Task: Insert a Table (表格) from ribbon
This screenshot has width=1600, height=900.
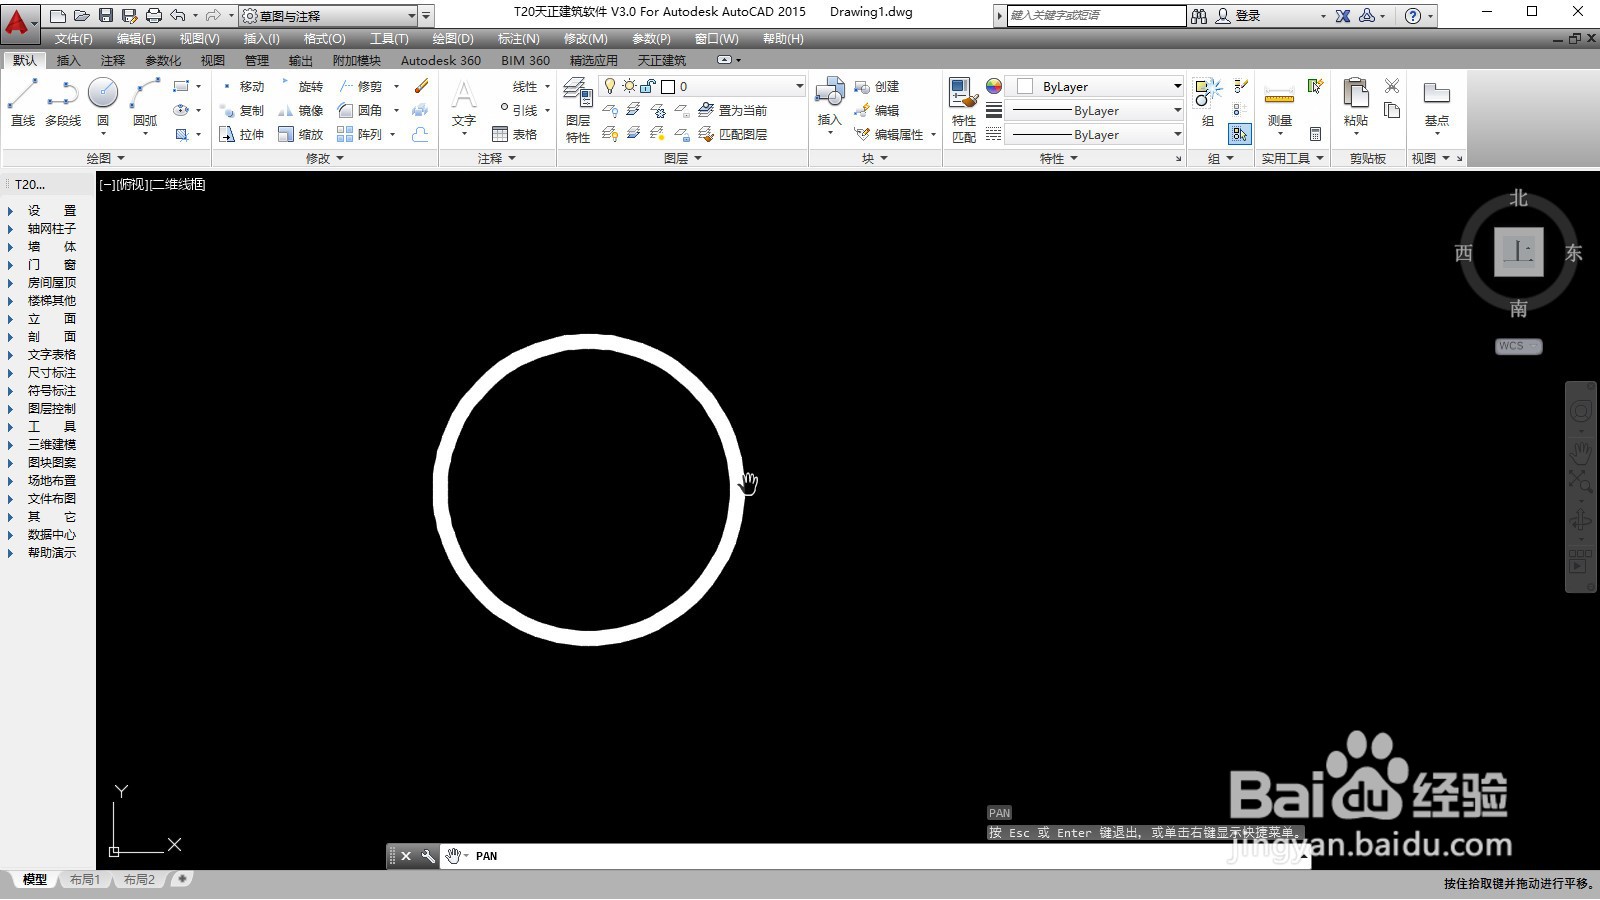Action: 515,135
